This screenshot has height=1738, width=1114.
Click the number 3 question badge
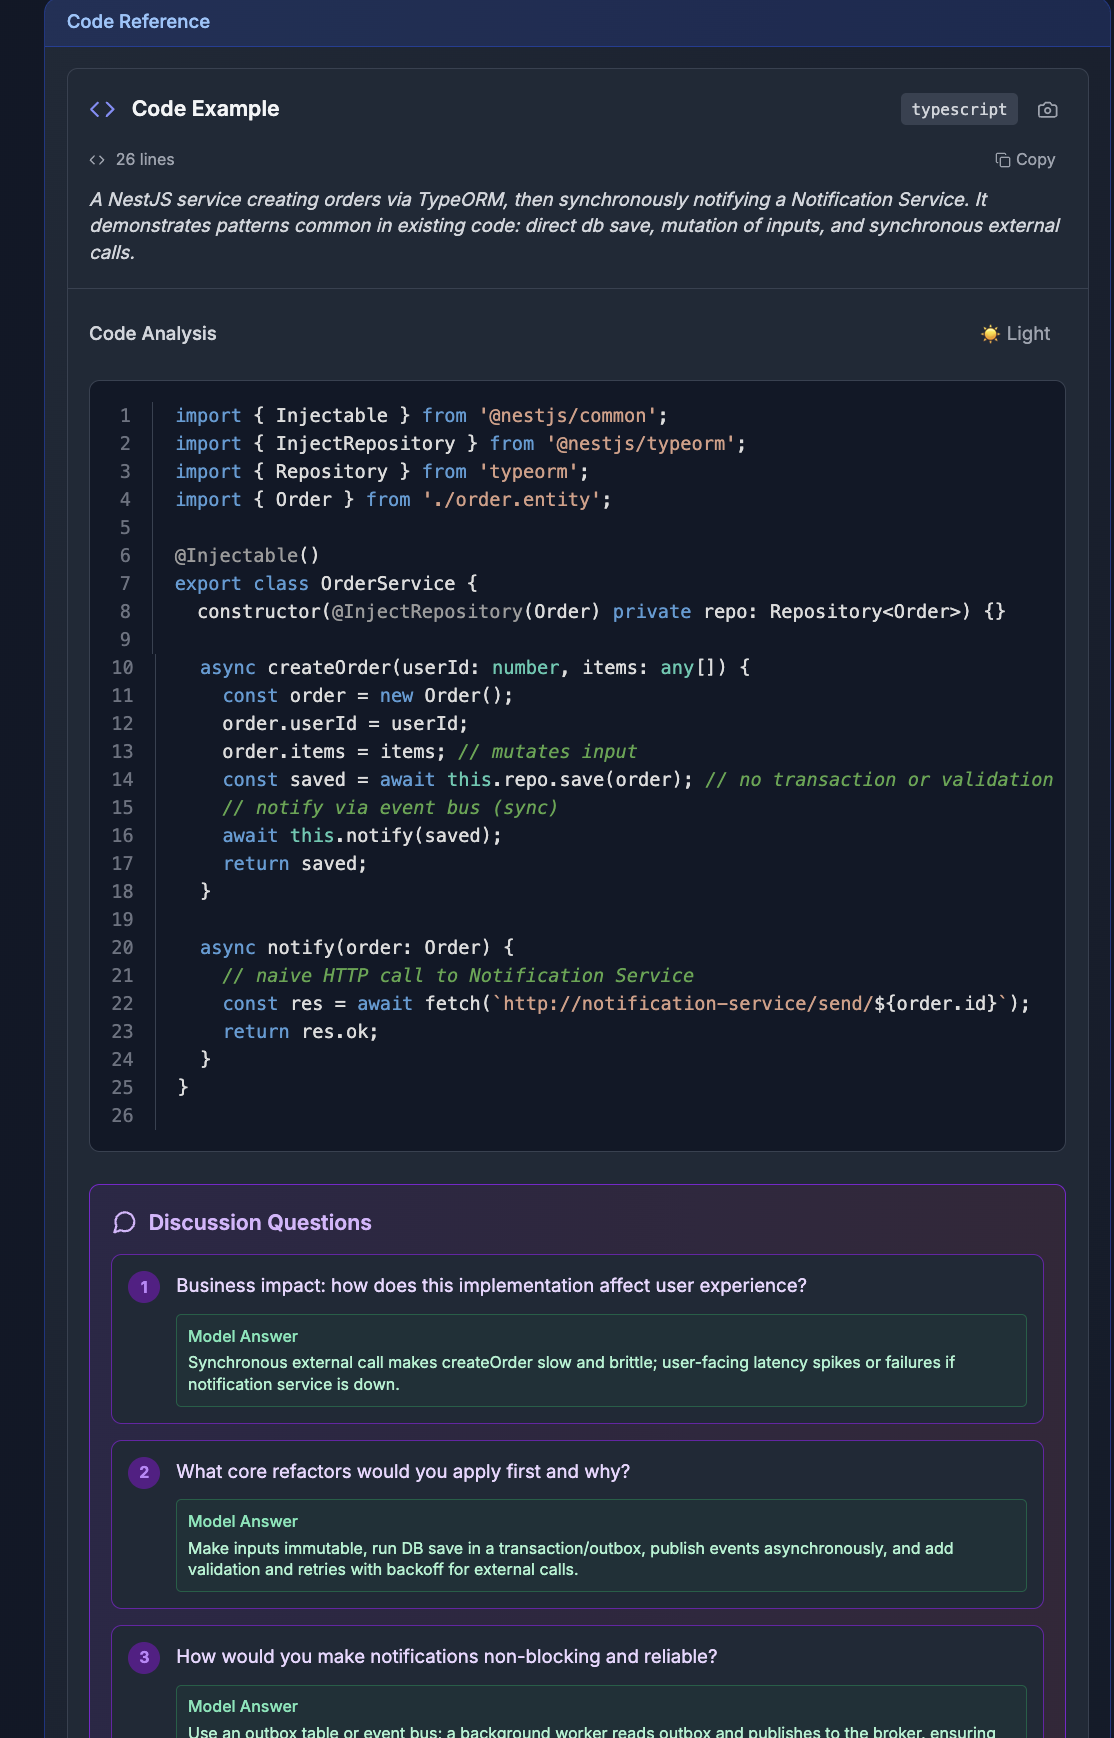(x=144, y=1657)
